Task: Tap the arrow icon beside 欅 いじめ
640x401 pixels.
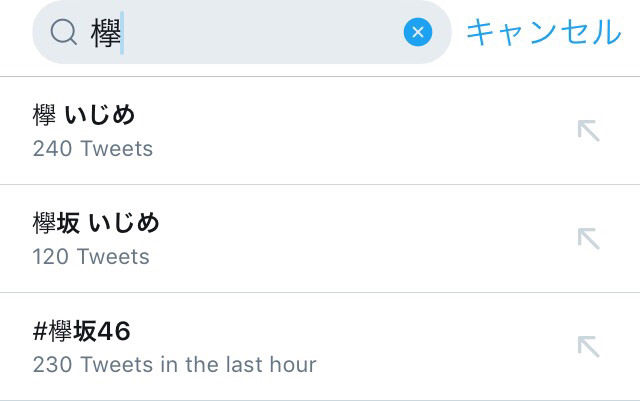Action: coord(588,130)
